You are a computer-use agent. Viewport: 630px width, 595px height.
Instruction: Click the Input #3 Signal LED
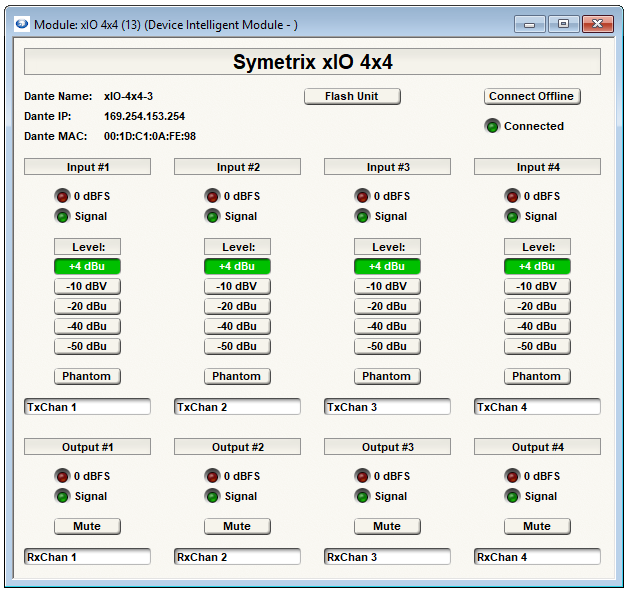(x=362, y=217)
